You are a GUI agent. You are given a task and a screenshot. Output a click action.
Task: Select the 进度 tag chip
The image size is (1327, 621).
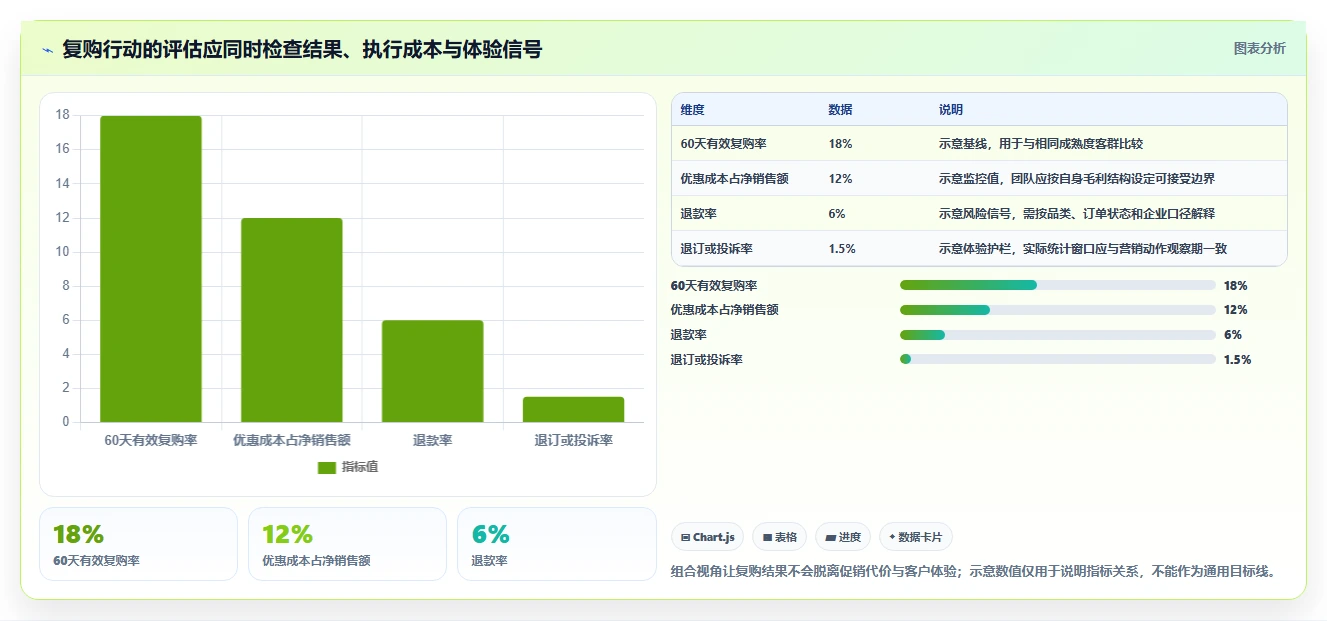(x=843, y=537)
